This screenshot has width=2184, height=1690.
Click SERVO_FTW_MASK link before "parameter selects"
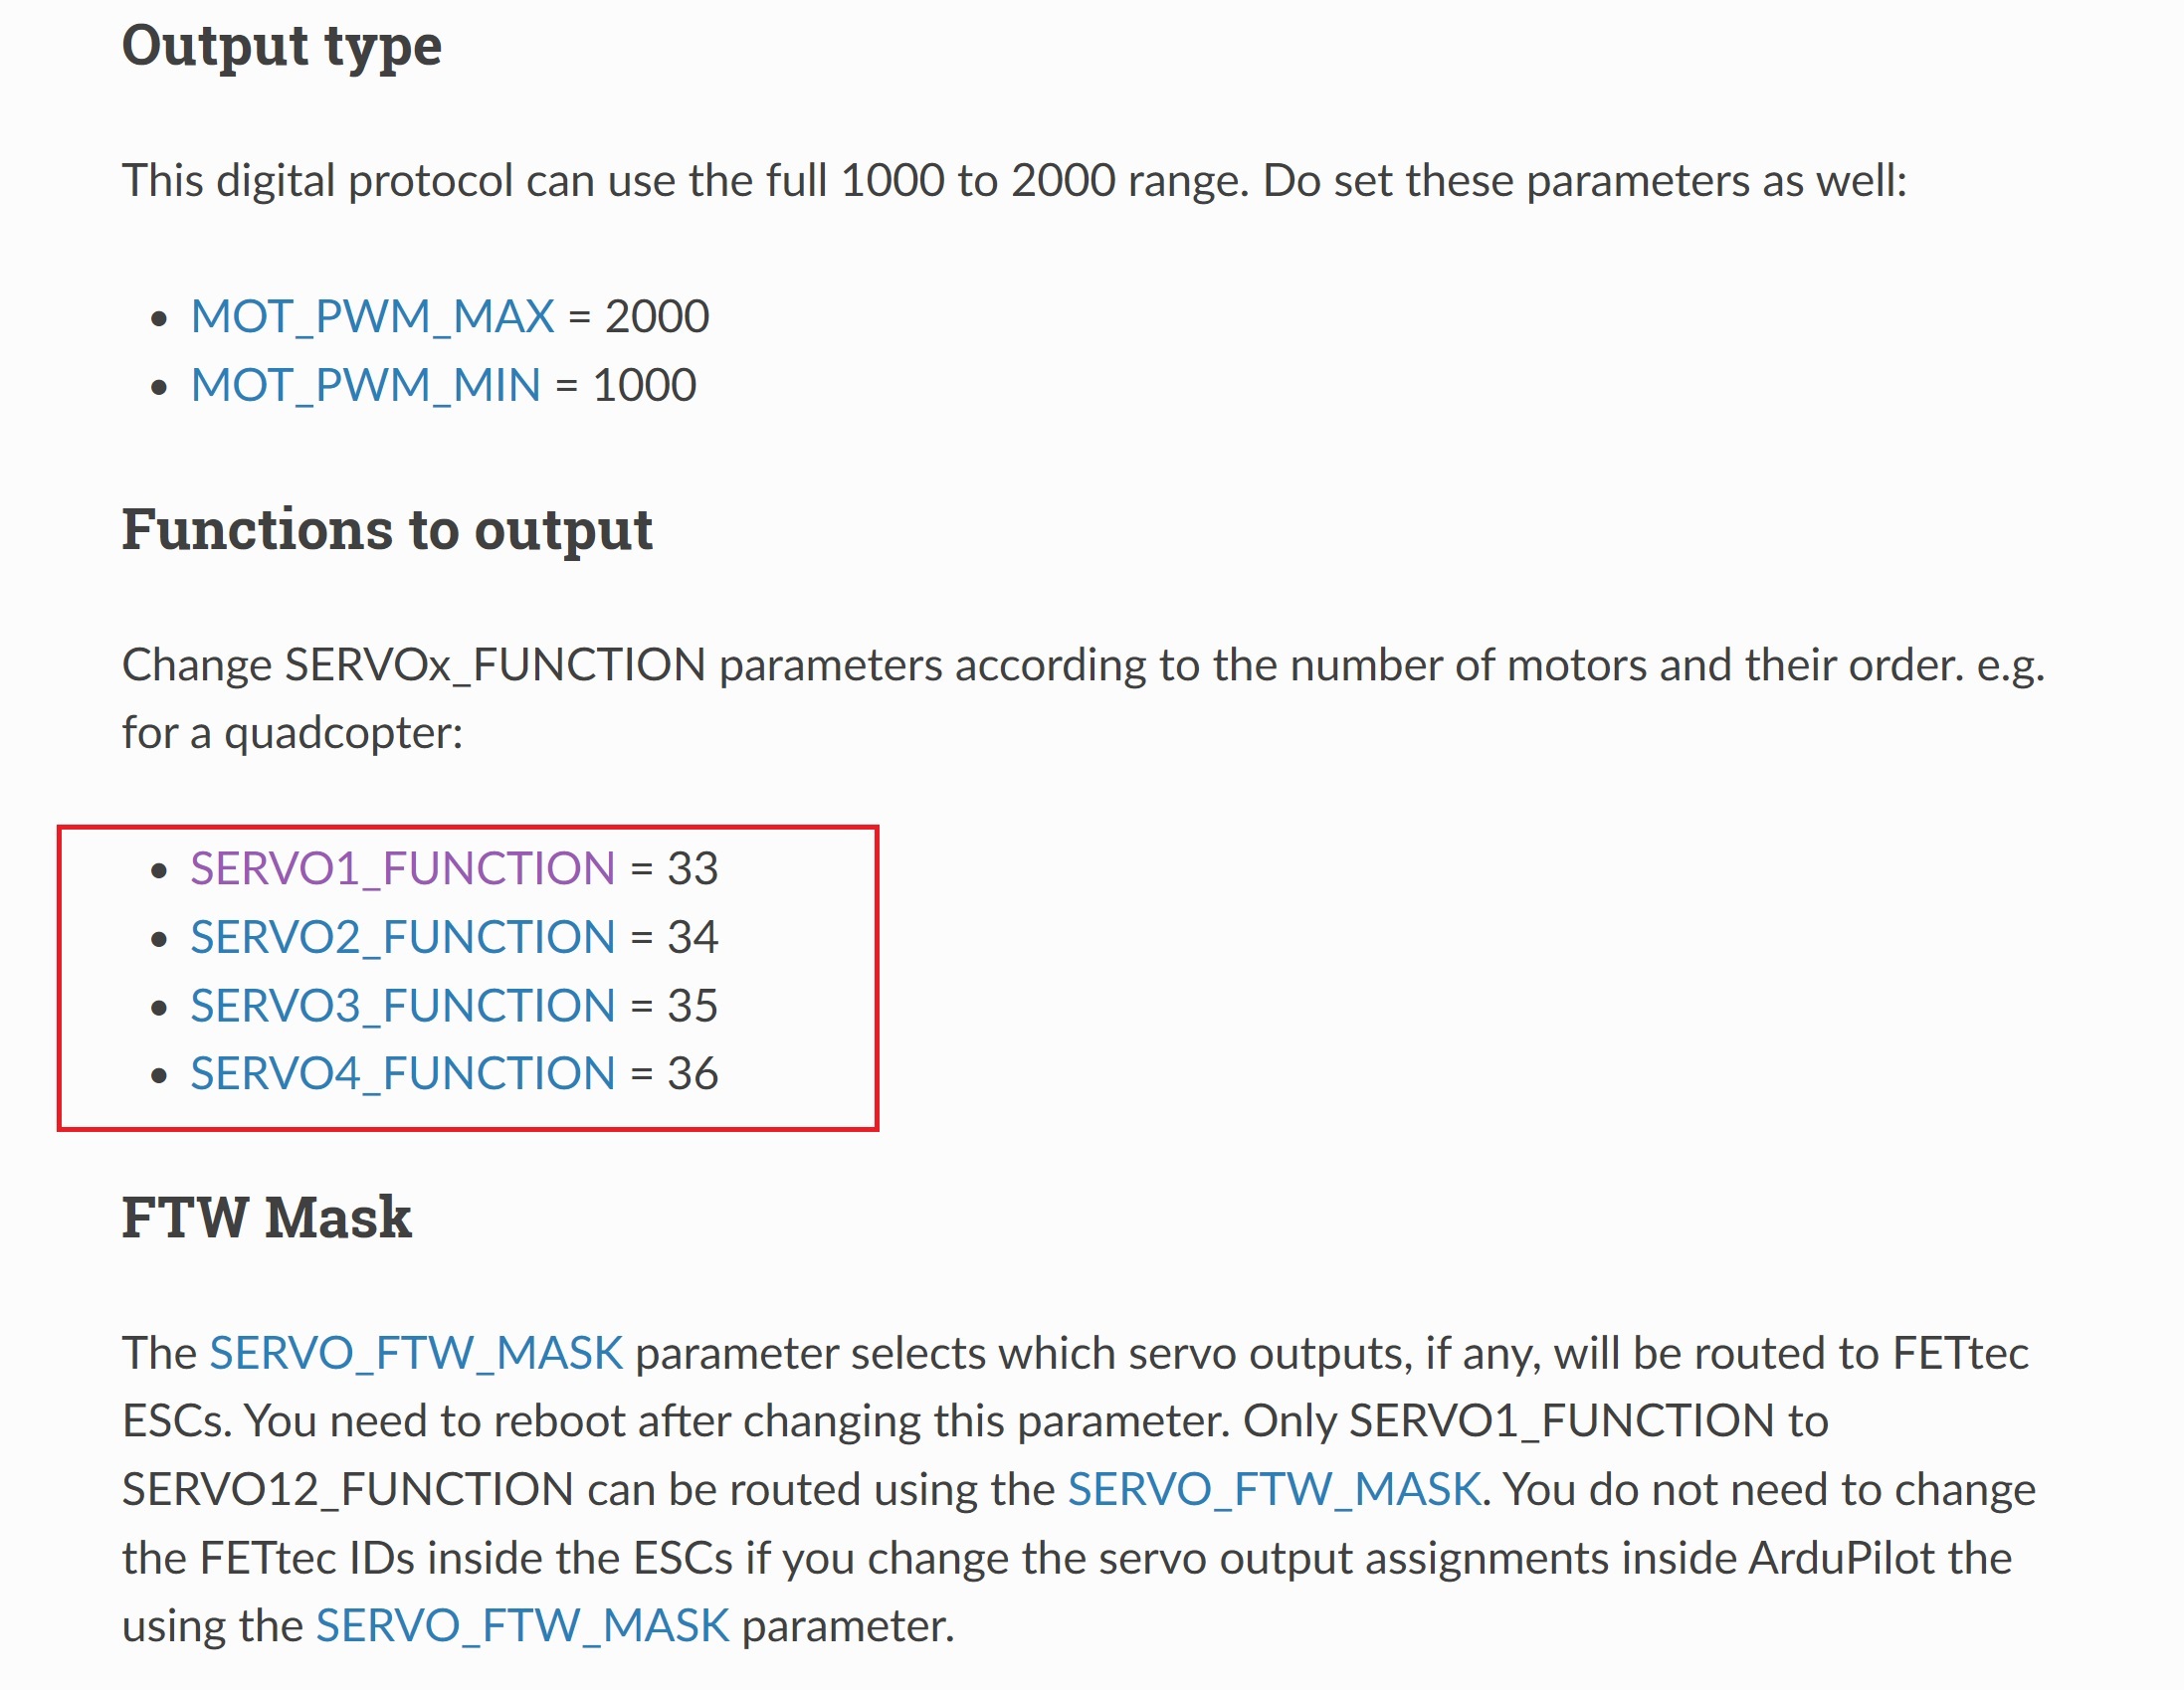(416, 1353)
